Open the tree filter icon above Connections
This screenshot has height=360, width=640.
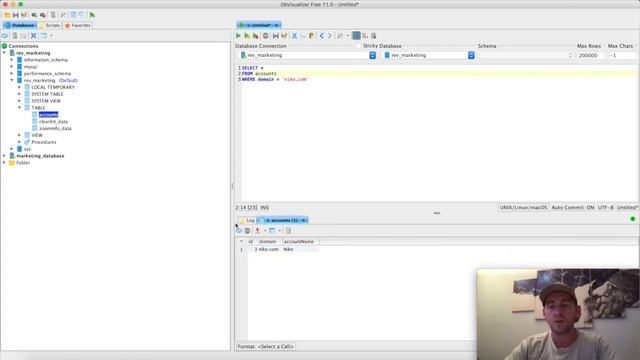[x=44, y=36]
